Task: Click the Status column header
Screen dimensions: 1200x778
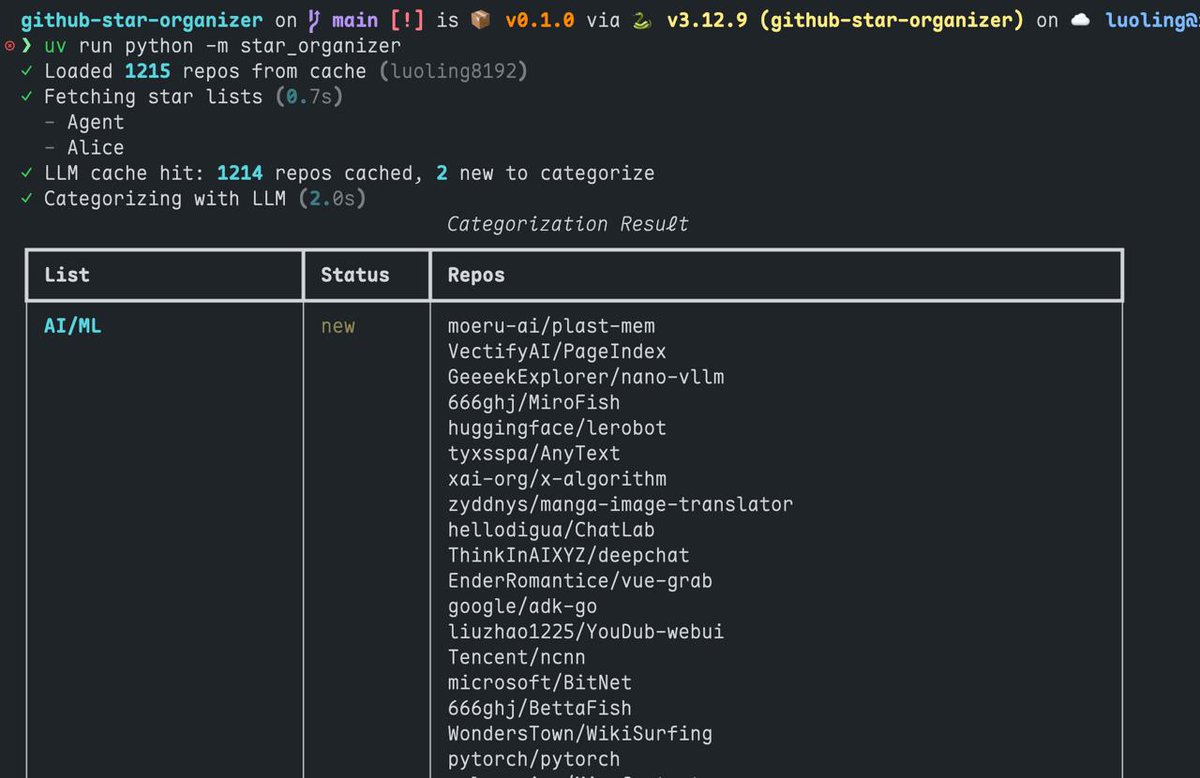Action: tap(355, 275)
